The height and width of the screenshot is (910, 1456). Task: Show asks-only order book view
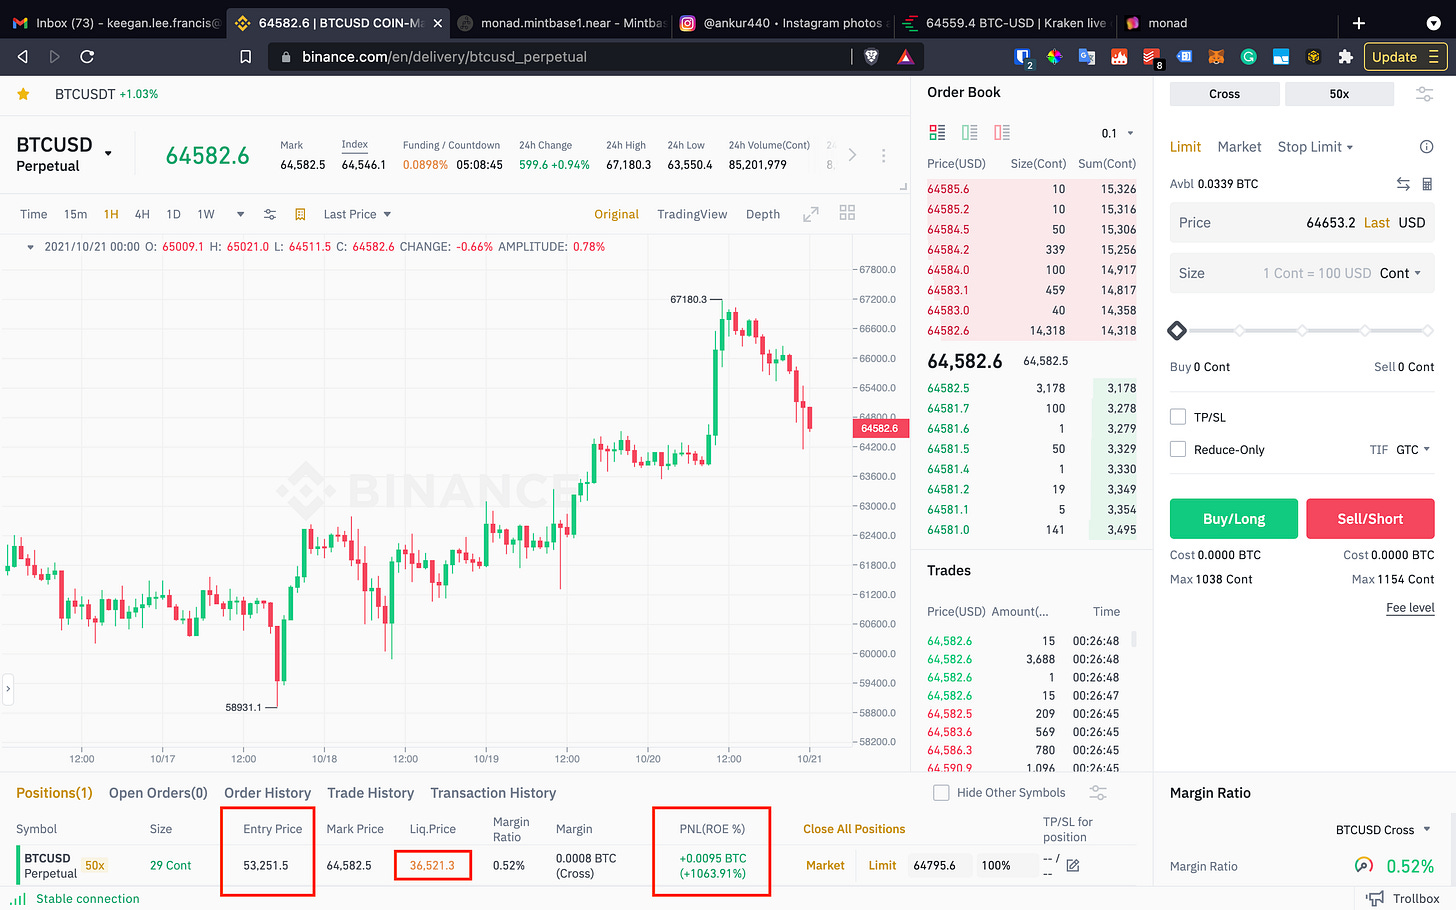click(x=1002, y=132)
